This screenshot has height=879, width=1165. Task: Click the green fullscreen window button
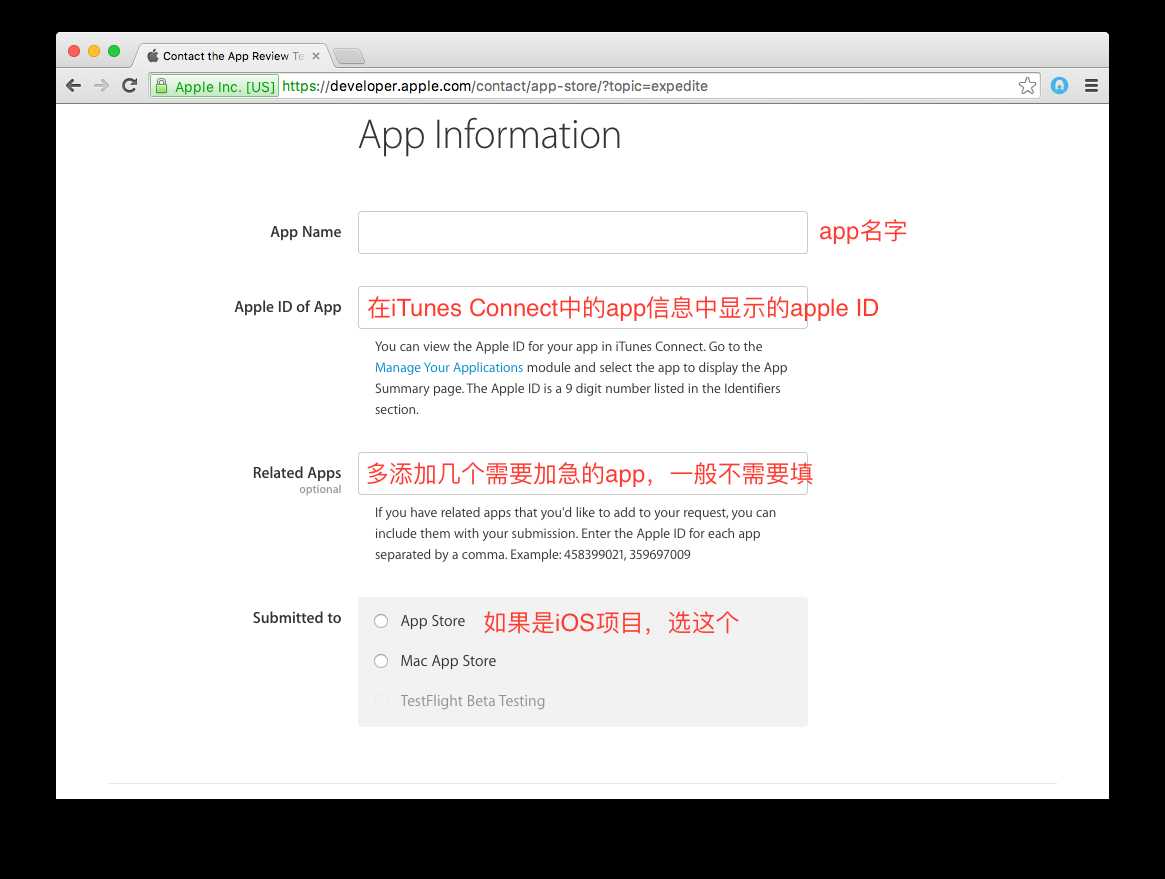point(114,51)
